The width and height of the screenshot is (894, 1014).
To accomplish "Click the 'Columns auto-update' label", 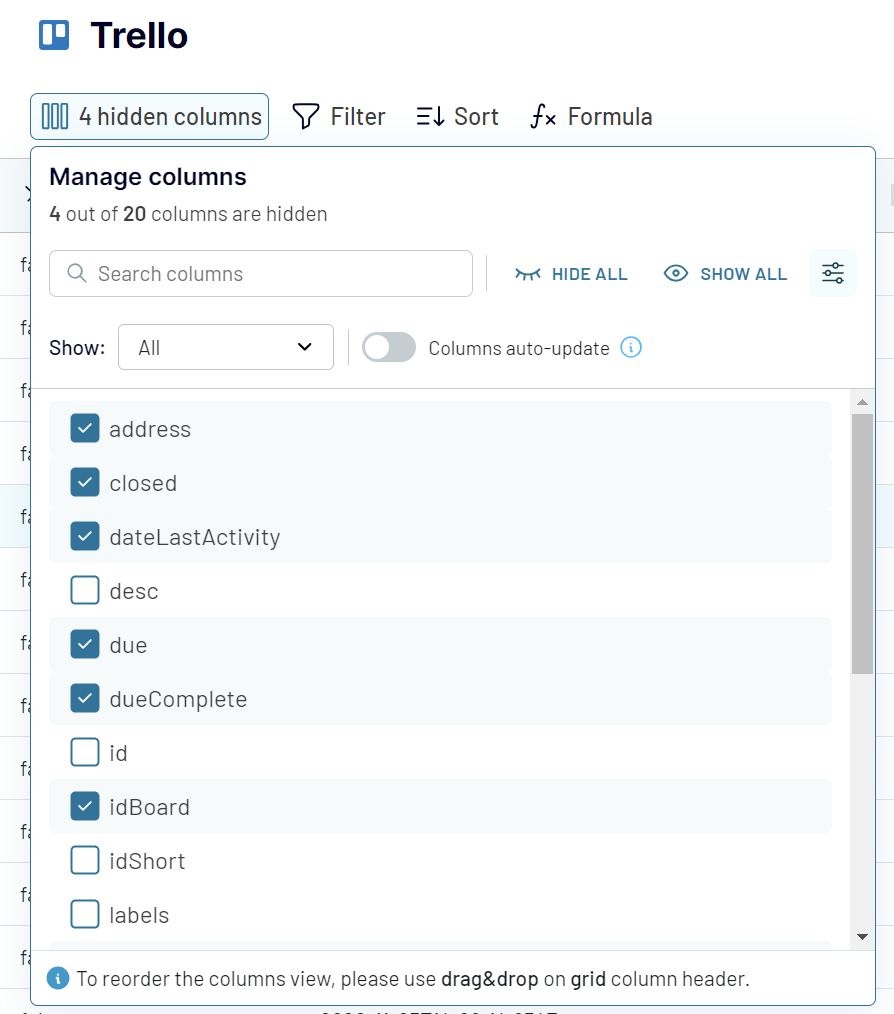I will click(519, 348).
